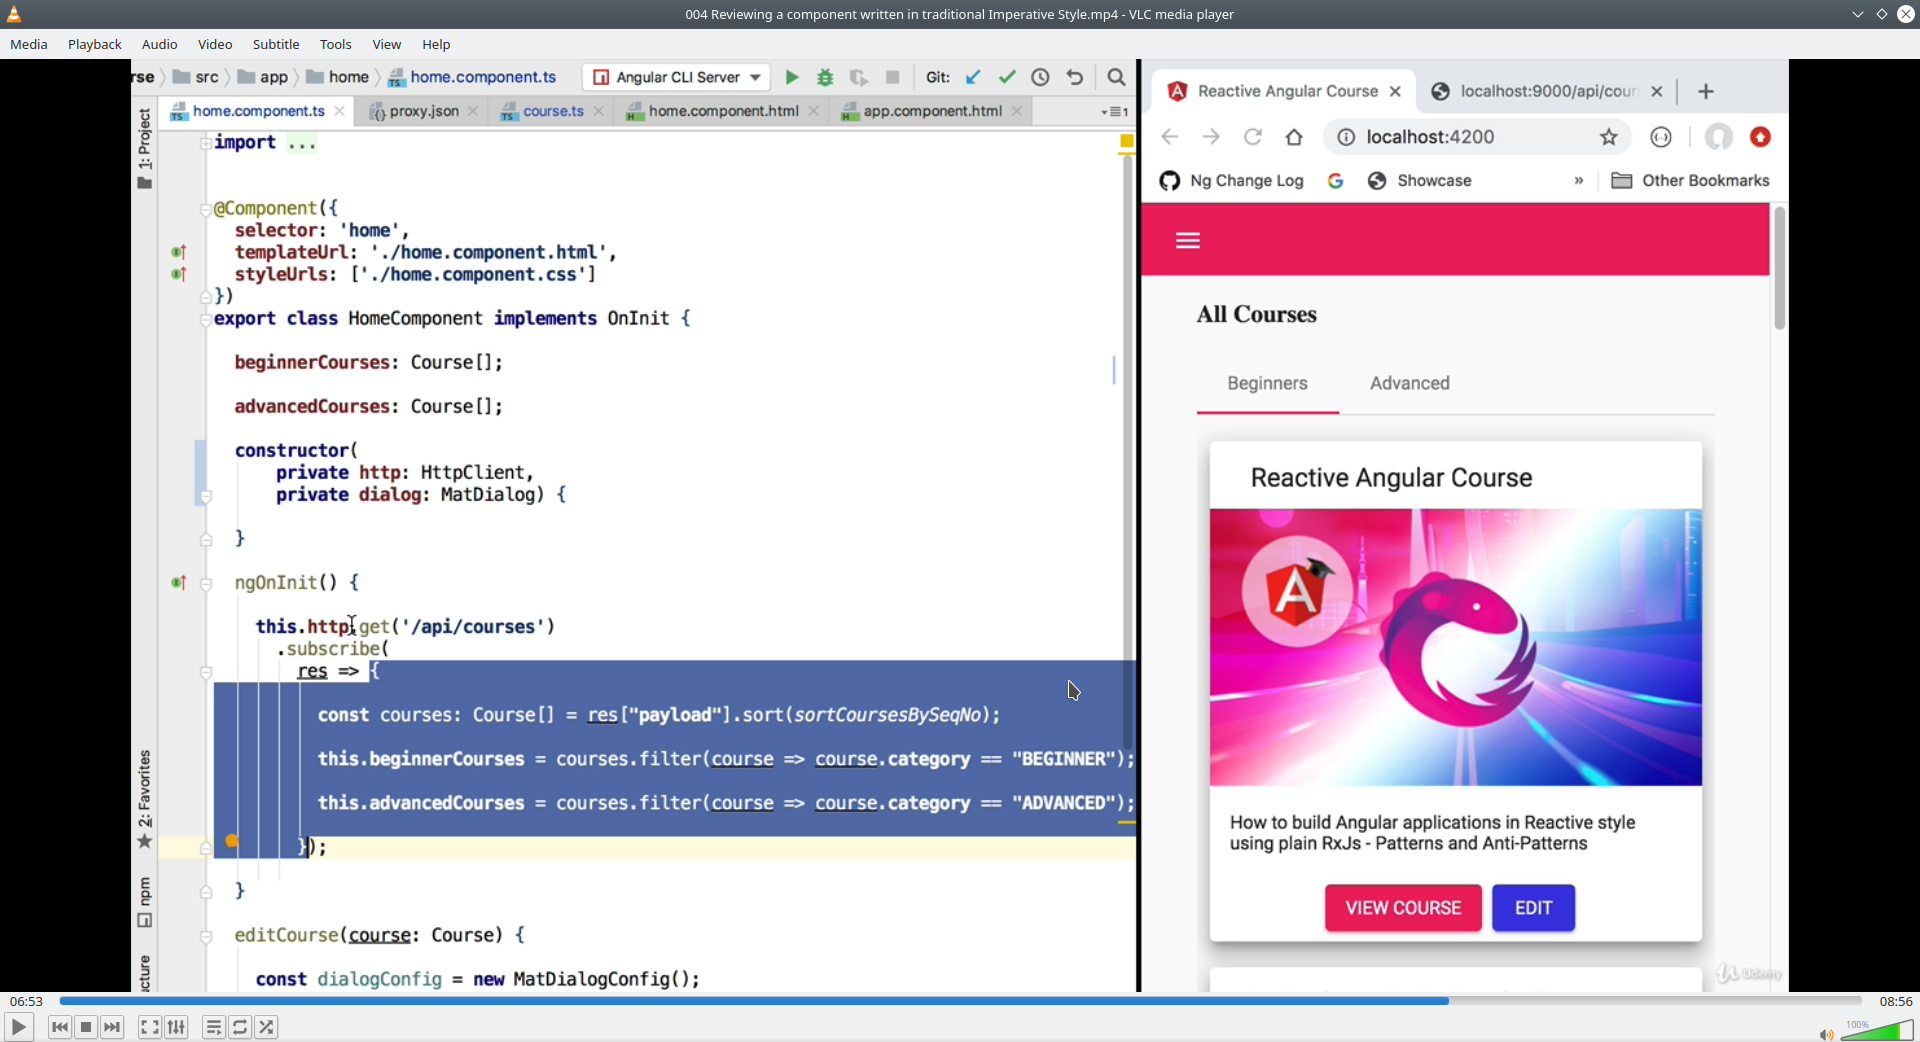1920x1042 pixels.
Task: Start playback with the VLC play button
Action: click(x=18, y=1027)
